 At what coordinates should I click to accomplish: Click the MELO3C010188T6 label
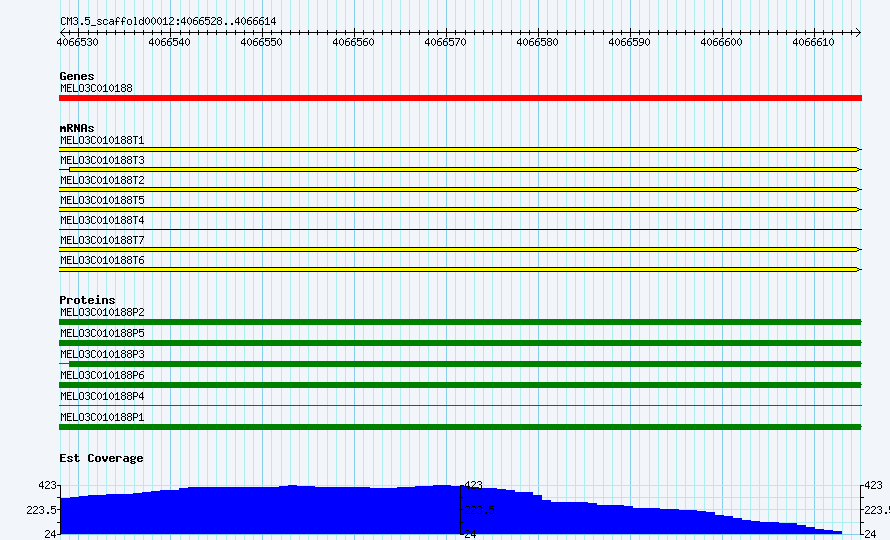pyautogui.click(x=102, y=260)
